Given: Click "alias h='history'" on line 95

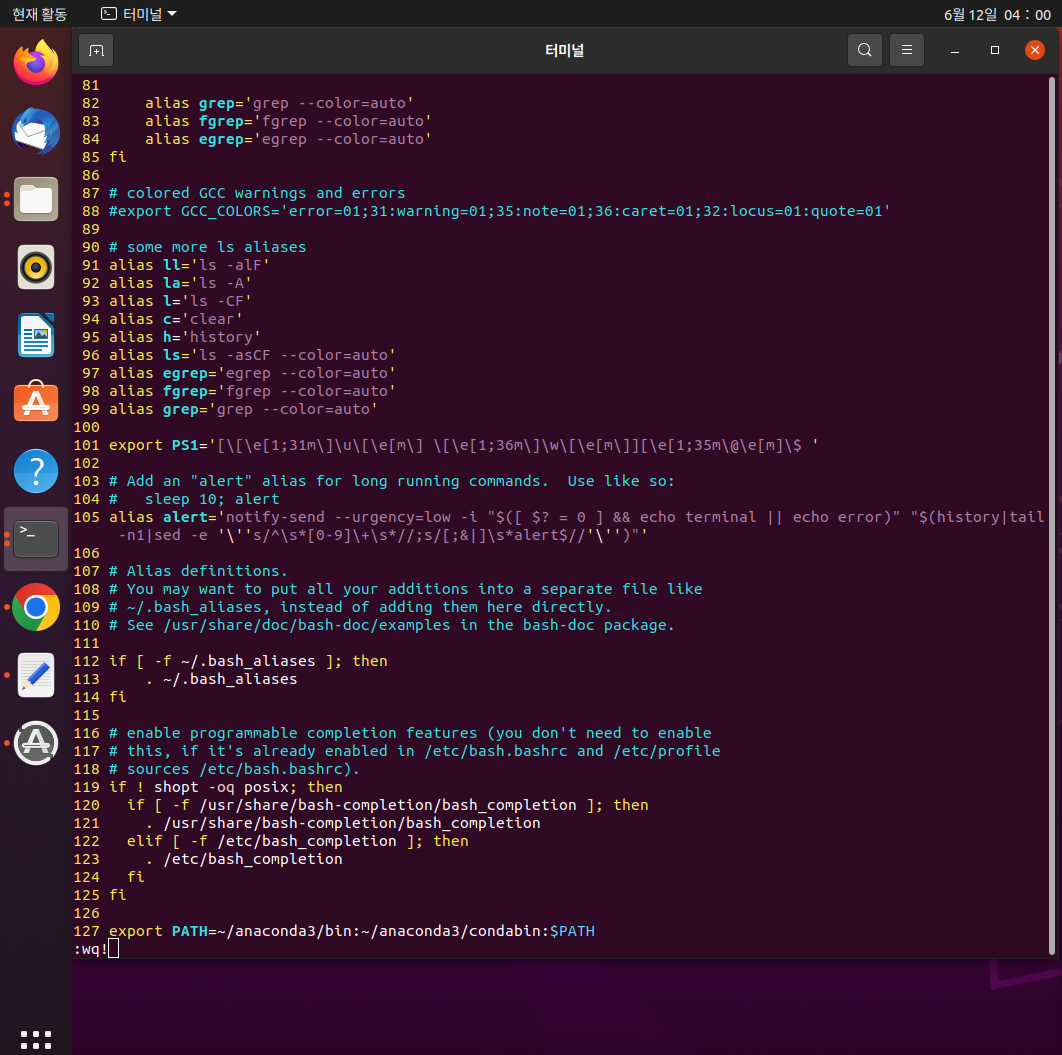Looking at the screenshot, I should tap(184, 337).
